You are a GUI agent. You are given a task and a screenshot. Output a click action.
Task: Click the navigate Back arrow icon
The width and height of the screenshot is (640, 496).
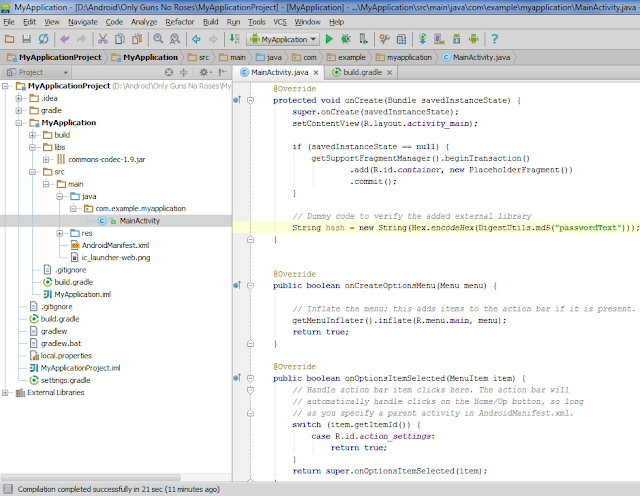click(x=196, y=39)
